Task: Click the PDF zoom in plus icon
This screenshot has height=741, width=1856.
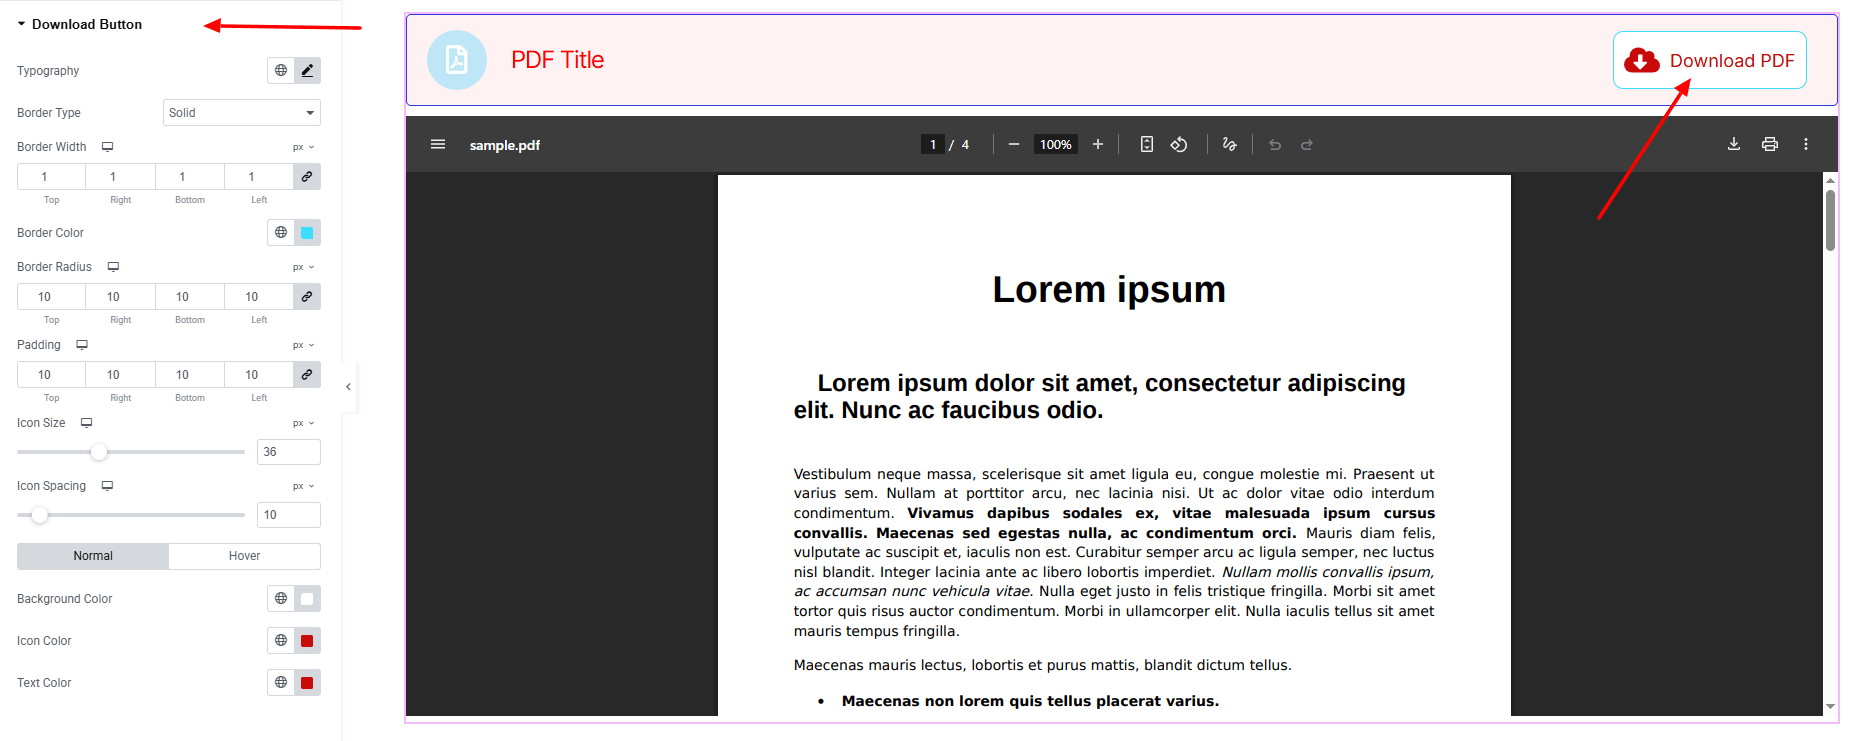Action: tap(1097, 145)
